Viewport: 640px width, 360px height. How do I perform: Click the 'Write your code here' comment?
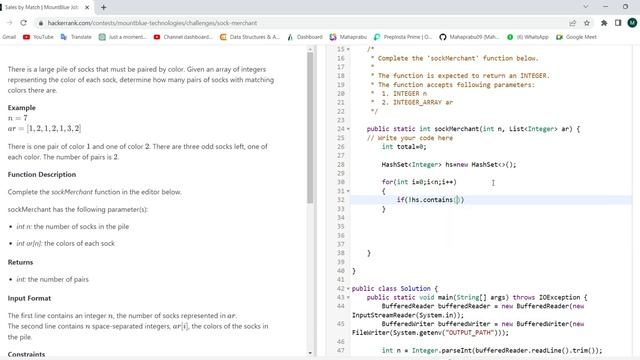point(410,138)
